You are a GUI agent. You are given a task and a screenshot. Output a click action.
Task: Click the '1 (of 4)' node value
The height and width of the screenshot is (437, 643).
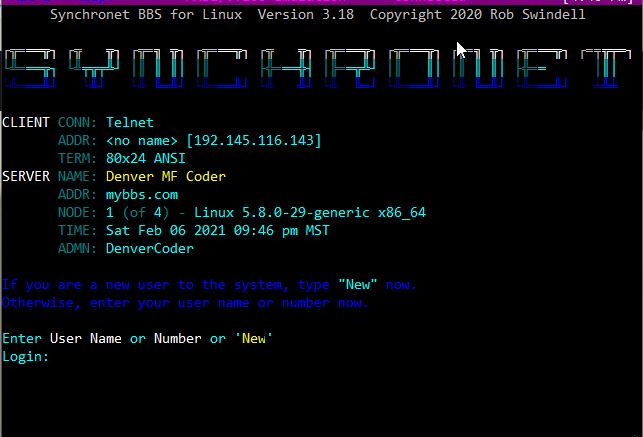click(137, 212)
